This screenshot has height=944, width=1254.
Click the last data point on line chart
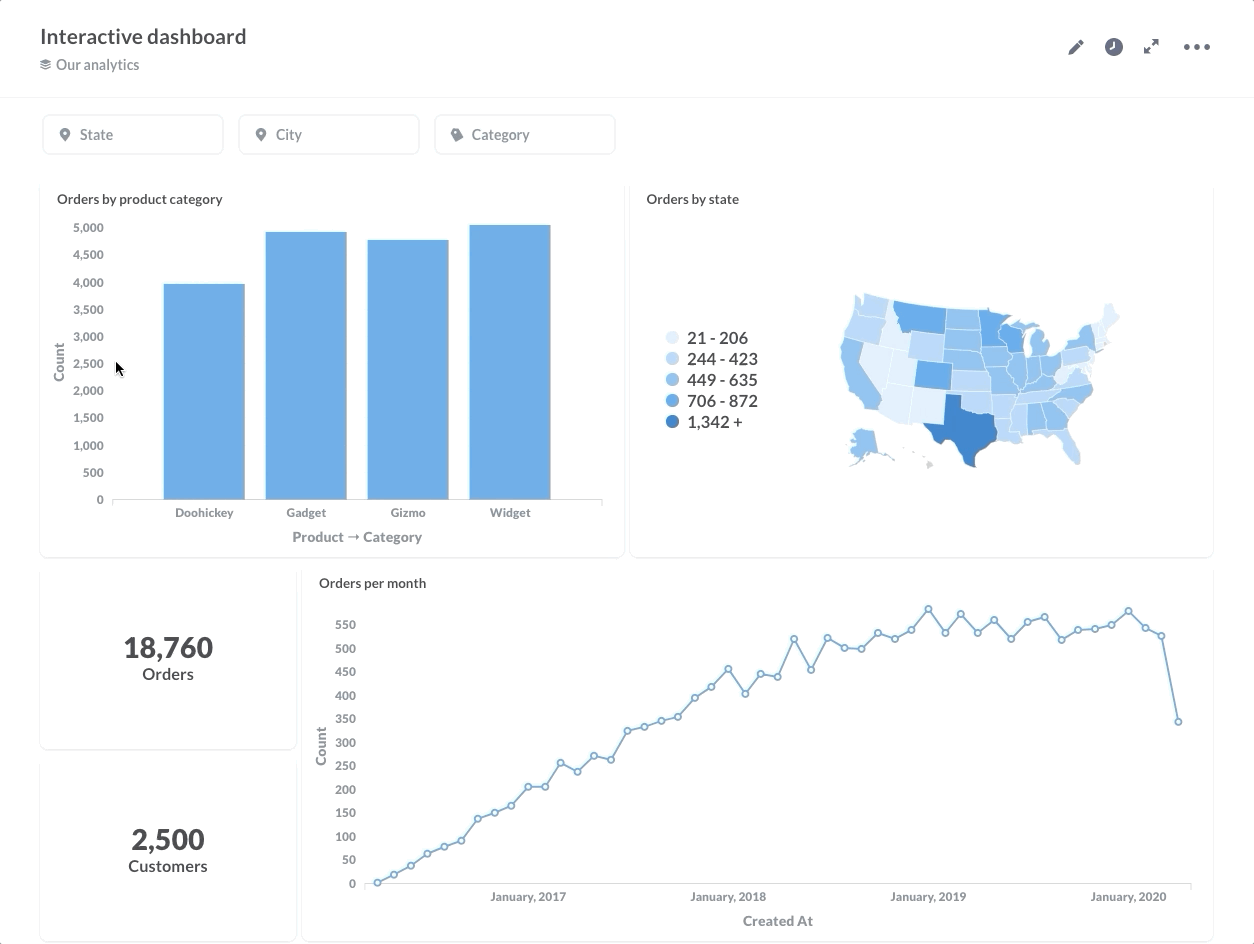(x=1178, y=722)
